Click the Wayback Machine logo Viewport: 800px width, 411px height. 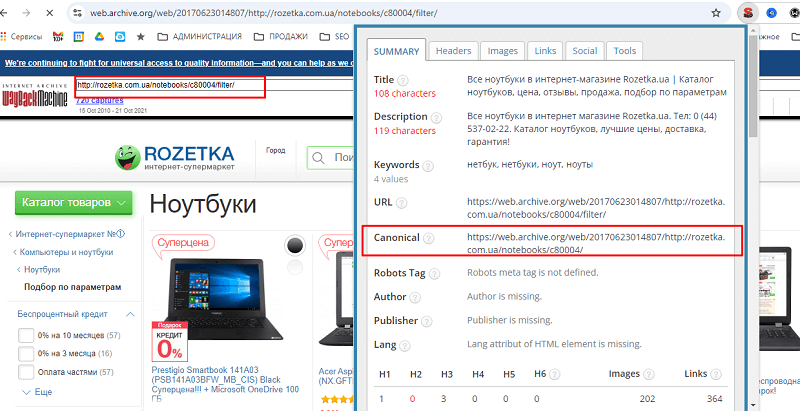[35, 95]
